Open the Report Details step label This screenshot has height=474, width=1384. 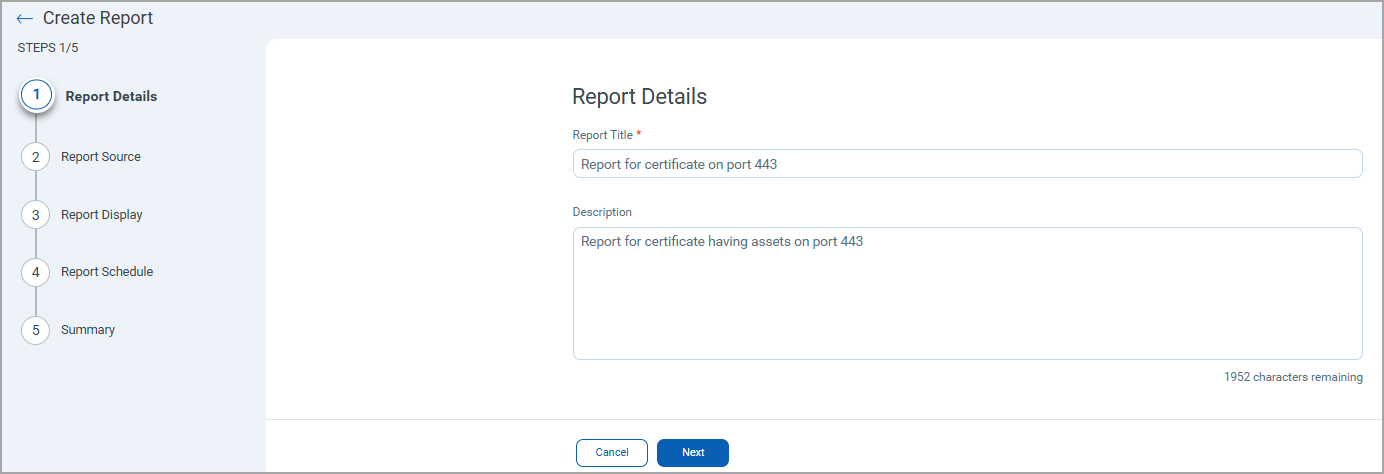111,97
